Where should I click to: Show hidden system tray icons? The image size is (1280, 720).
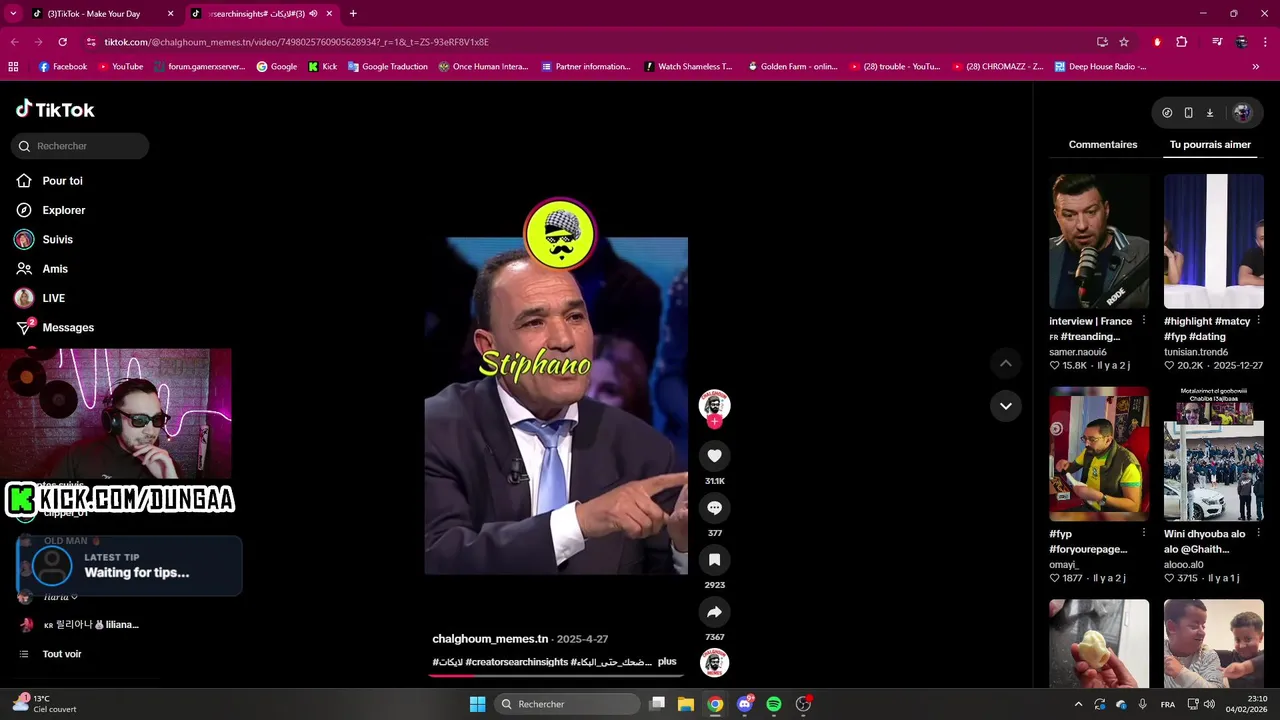1078,704
